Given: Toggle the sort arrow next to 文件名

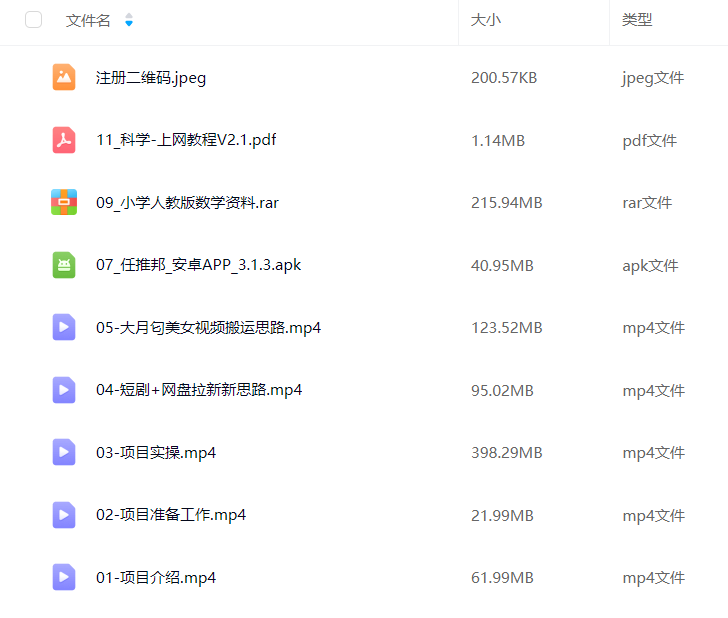Looking at the screenshot, I should [x=128, y=21].
